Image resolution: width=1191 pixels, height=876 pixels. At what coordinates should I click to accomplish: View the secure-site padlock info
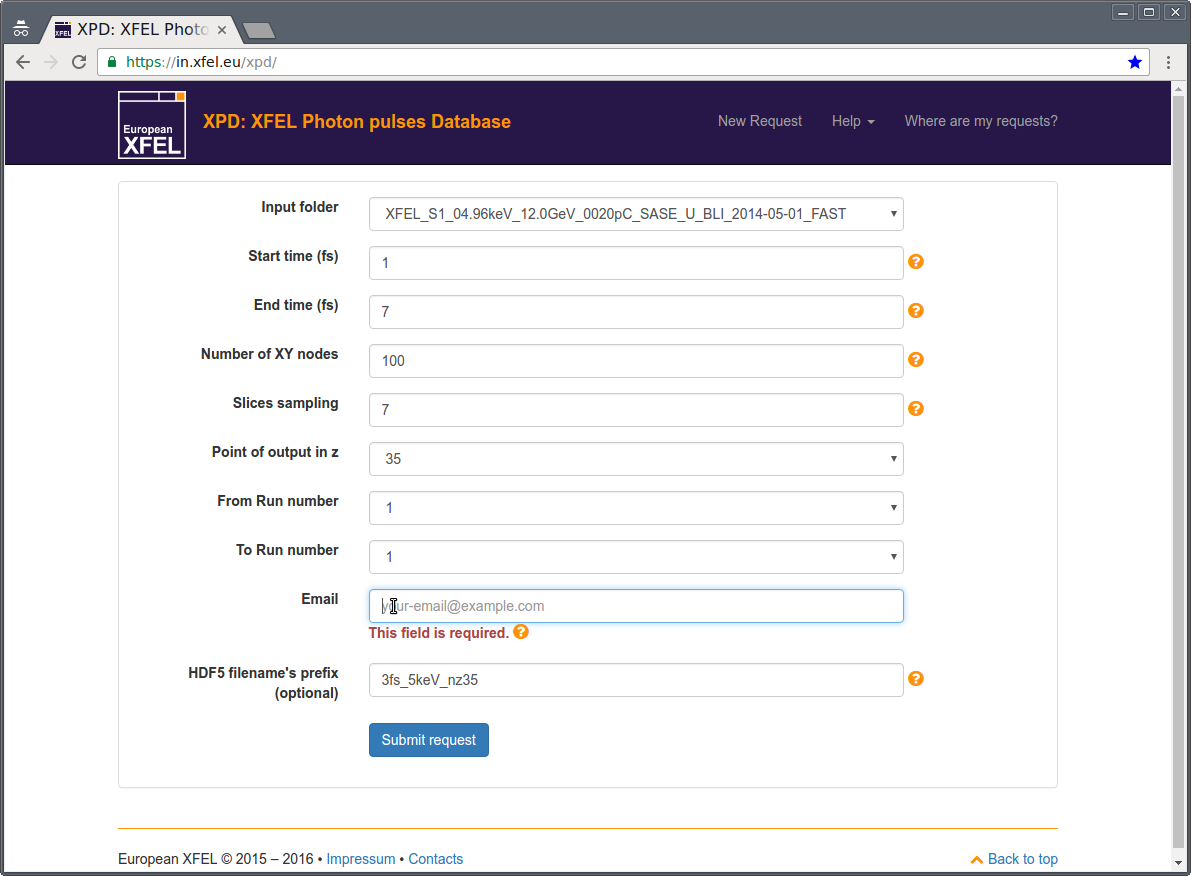[x=112, y=62]
